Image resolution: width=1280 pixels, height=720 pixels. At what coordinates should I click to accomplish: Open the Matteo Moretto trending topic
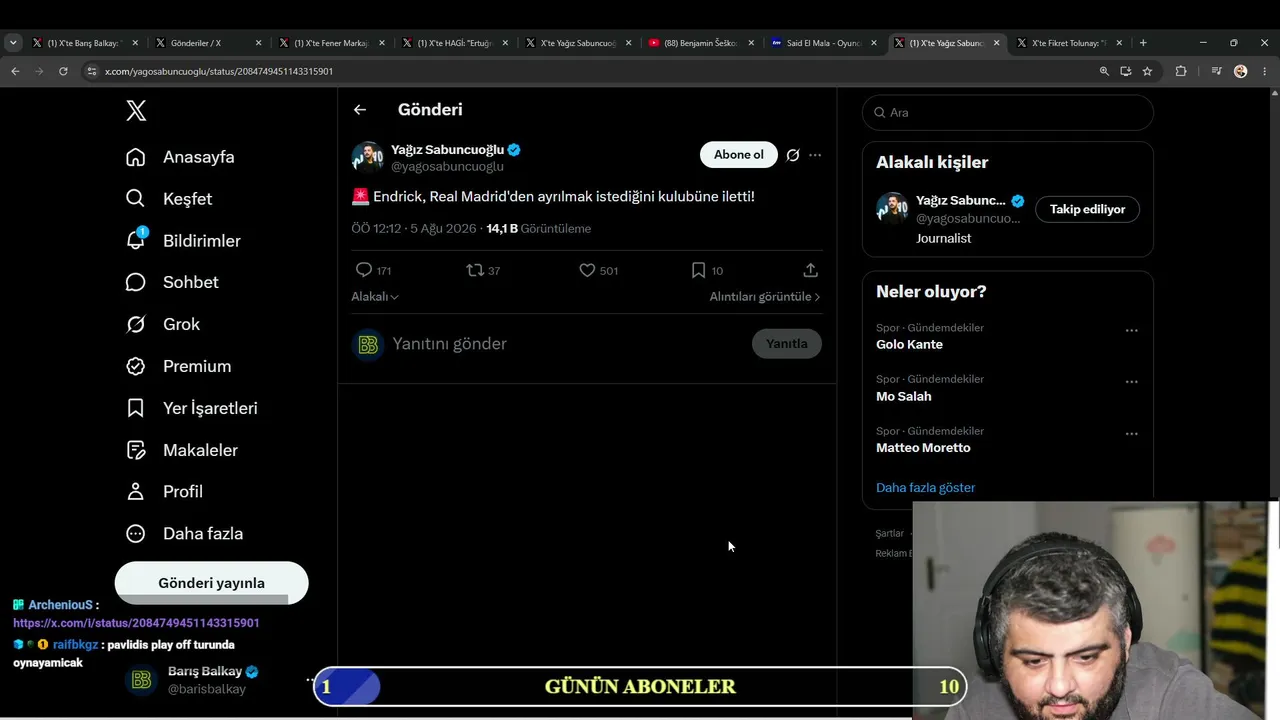tap(923, 448)
